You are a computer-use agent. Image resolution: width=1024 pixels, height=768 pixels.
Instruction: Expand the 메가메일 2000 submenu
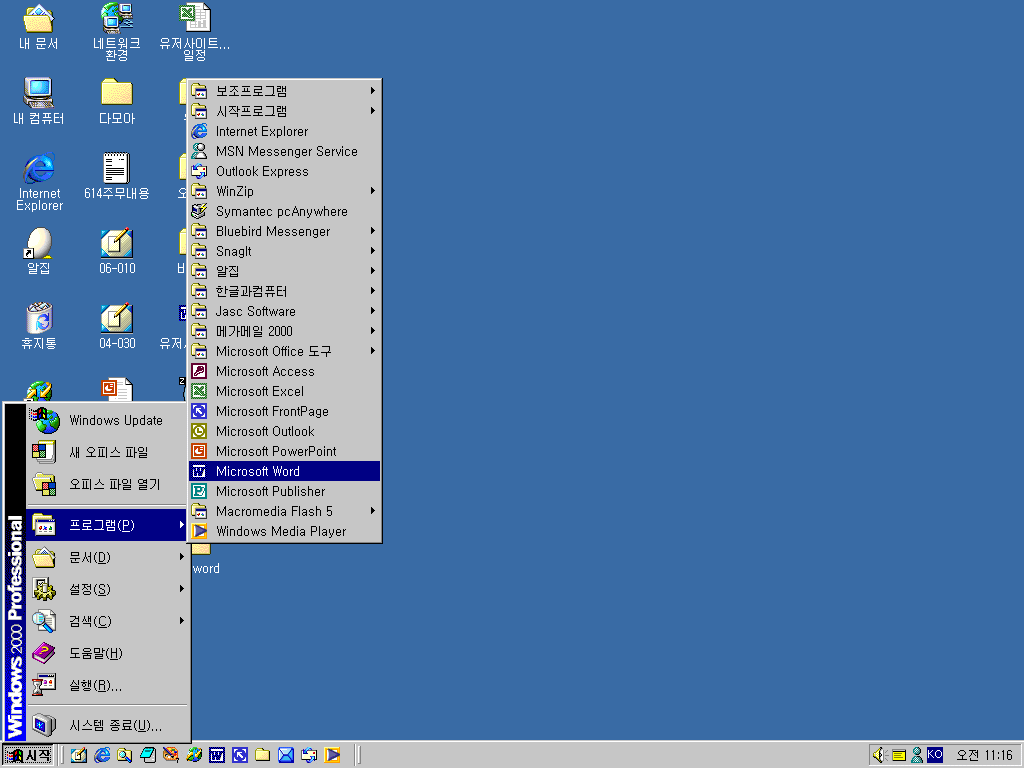pyautogui.click(x=284, y=331)
